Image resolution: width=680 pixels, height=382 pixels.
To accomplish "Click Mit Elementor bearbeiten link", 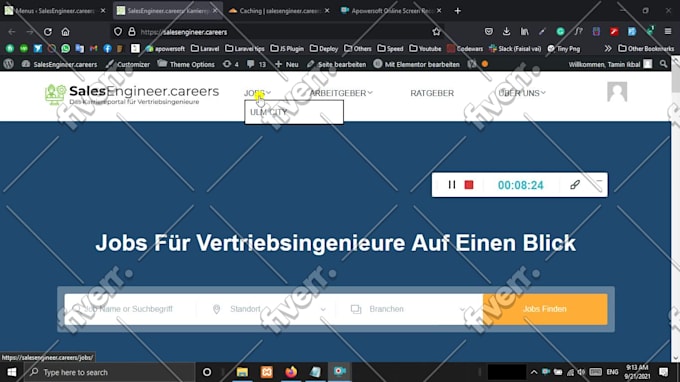I will pos(416,64).
